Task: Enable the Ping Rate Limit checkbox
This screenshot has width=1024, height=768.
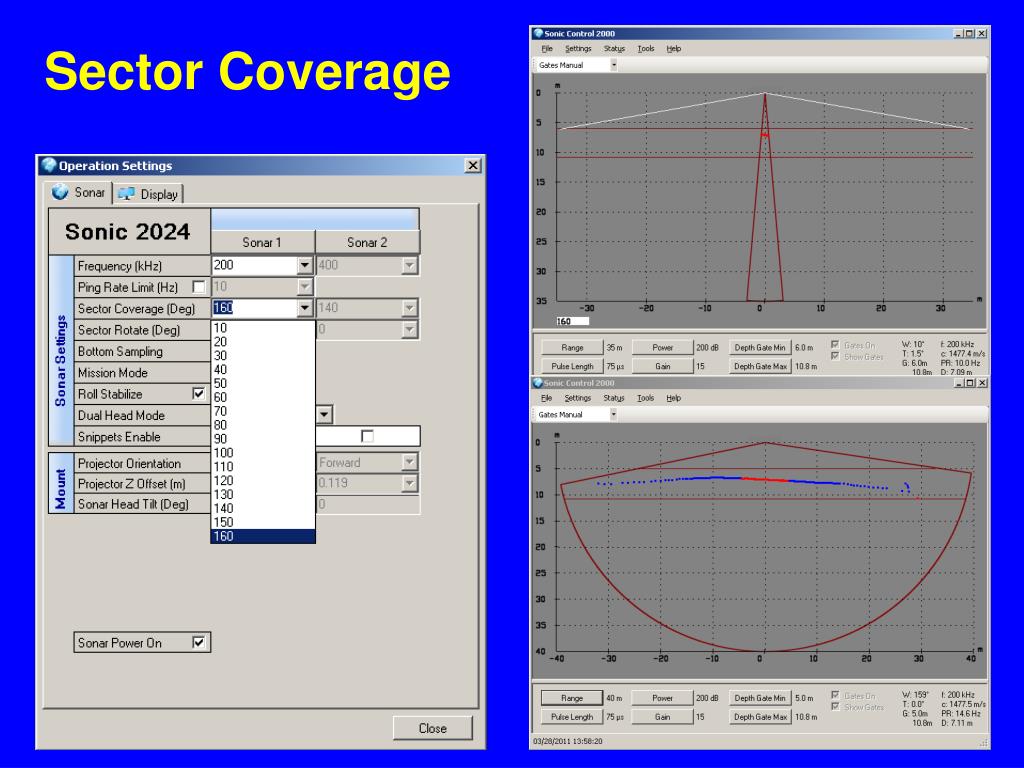Action: pyautogui.click(x=199, y=287)
